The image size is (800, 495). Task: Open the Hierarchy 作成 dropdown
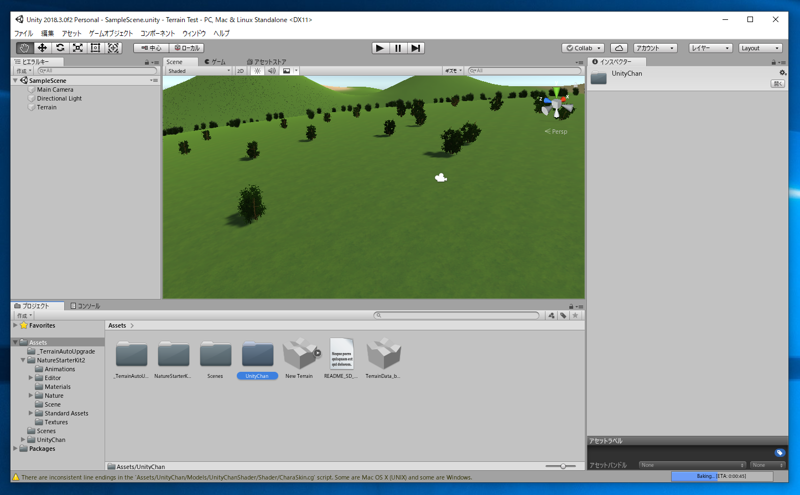tap(24, 71)
